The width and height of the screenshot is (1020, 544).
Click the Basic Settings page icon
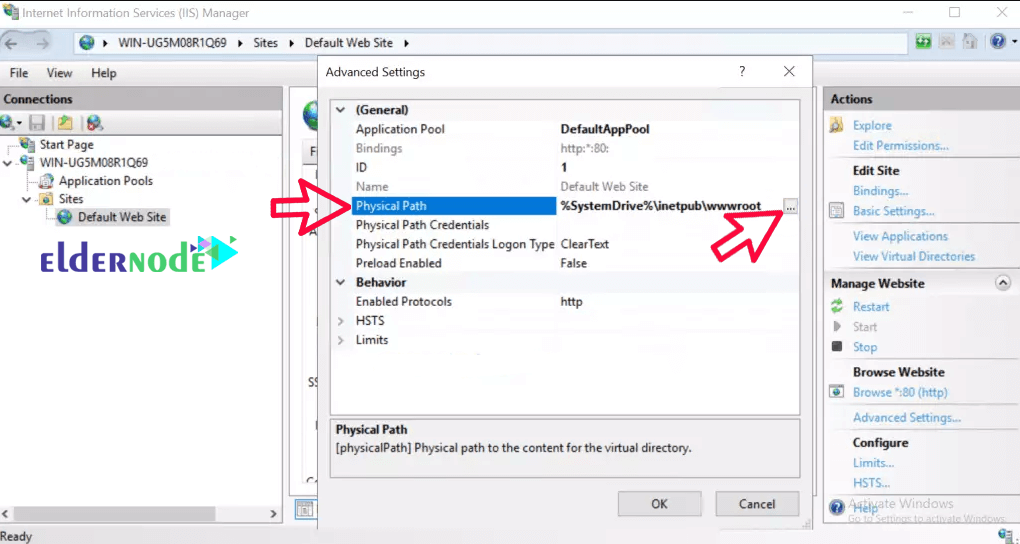coord(837,211)
